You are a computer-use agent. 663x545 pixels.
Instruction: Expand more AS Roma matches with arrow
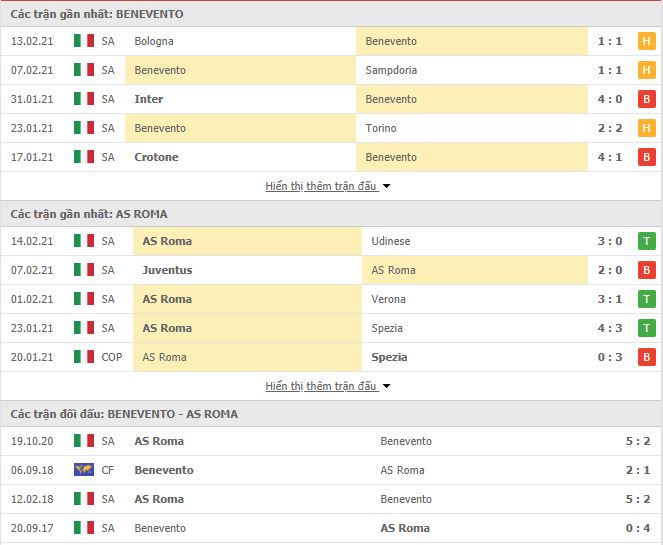[386, 386]
